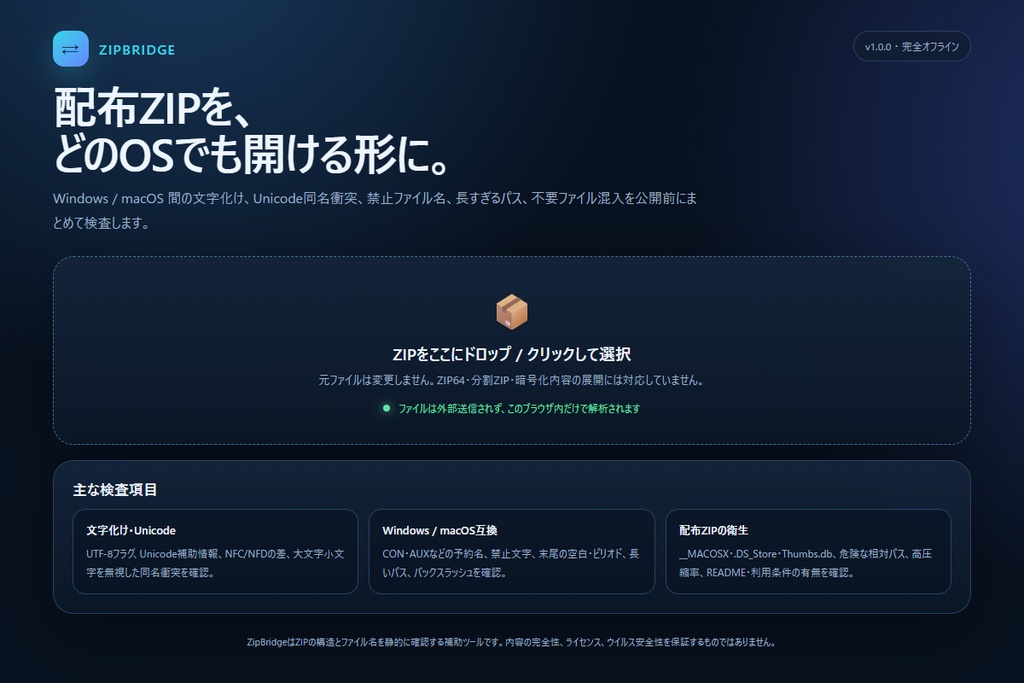Click the v1.0.0 完全オフライン badge
This screenshot has width=1024, height=683.
pyautogui.click(x=912, y=46)
